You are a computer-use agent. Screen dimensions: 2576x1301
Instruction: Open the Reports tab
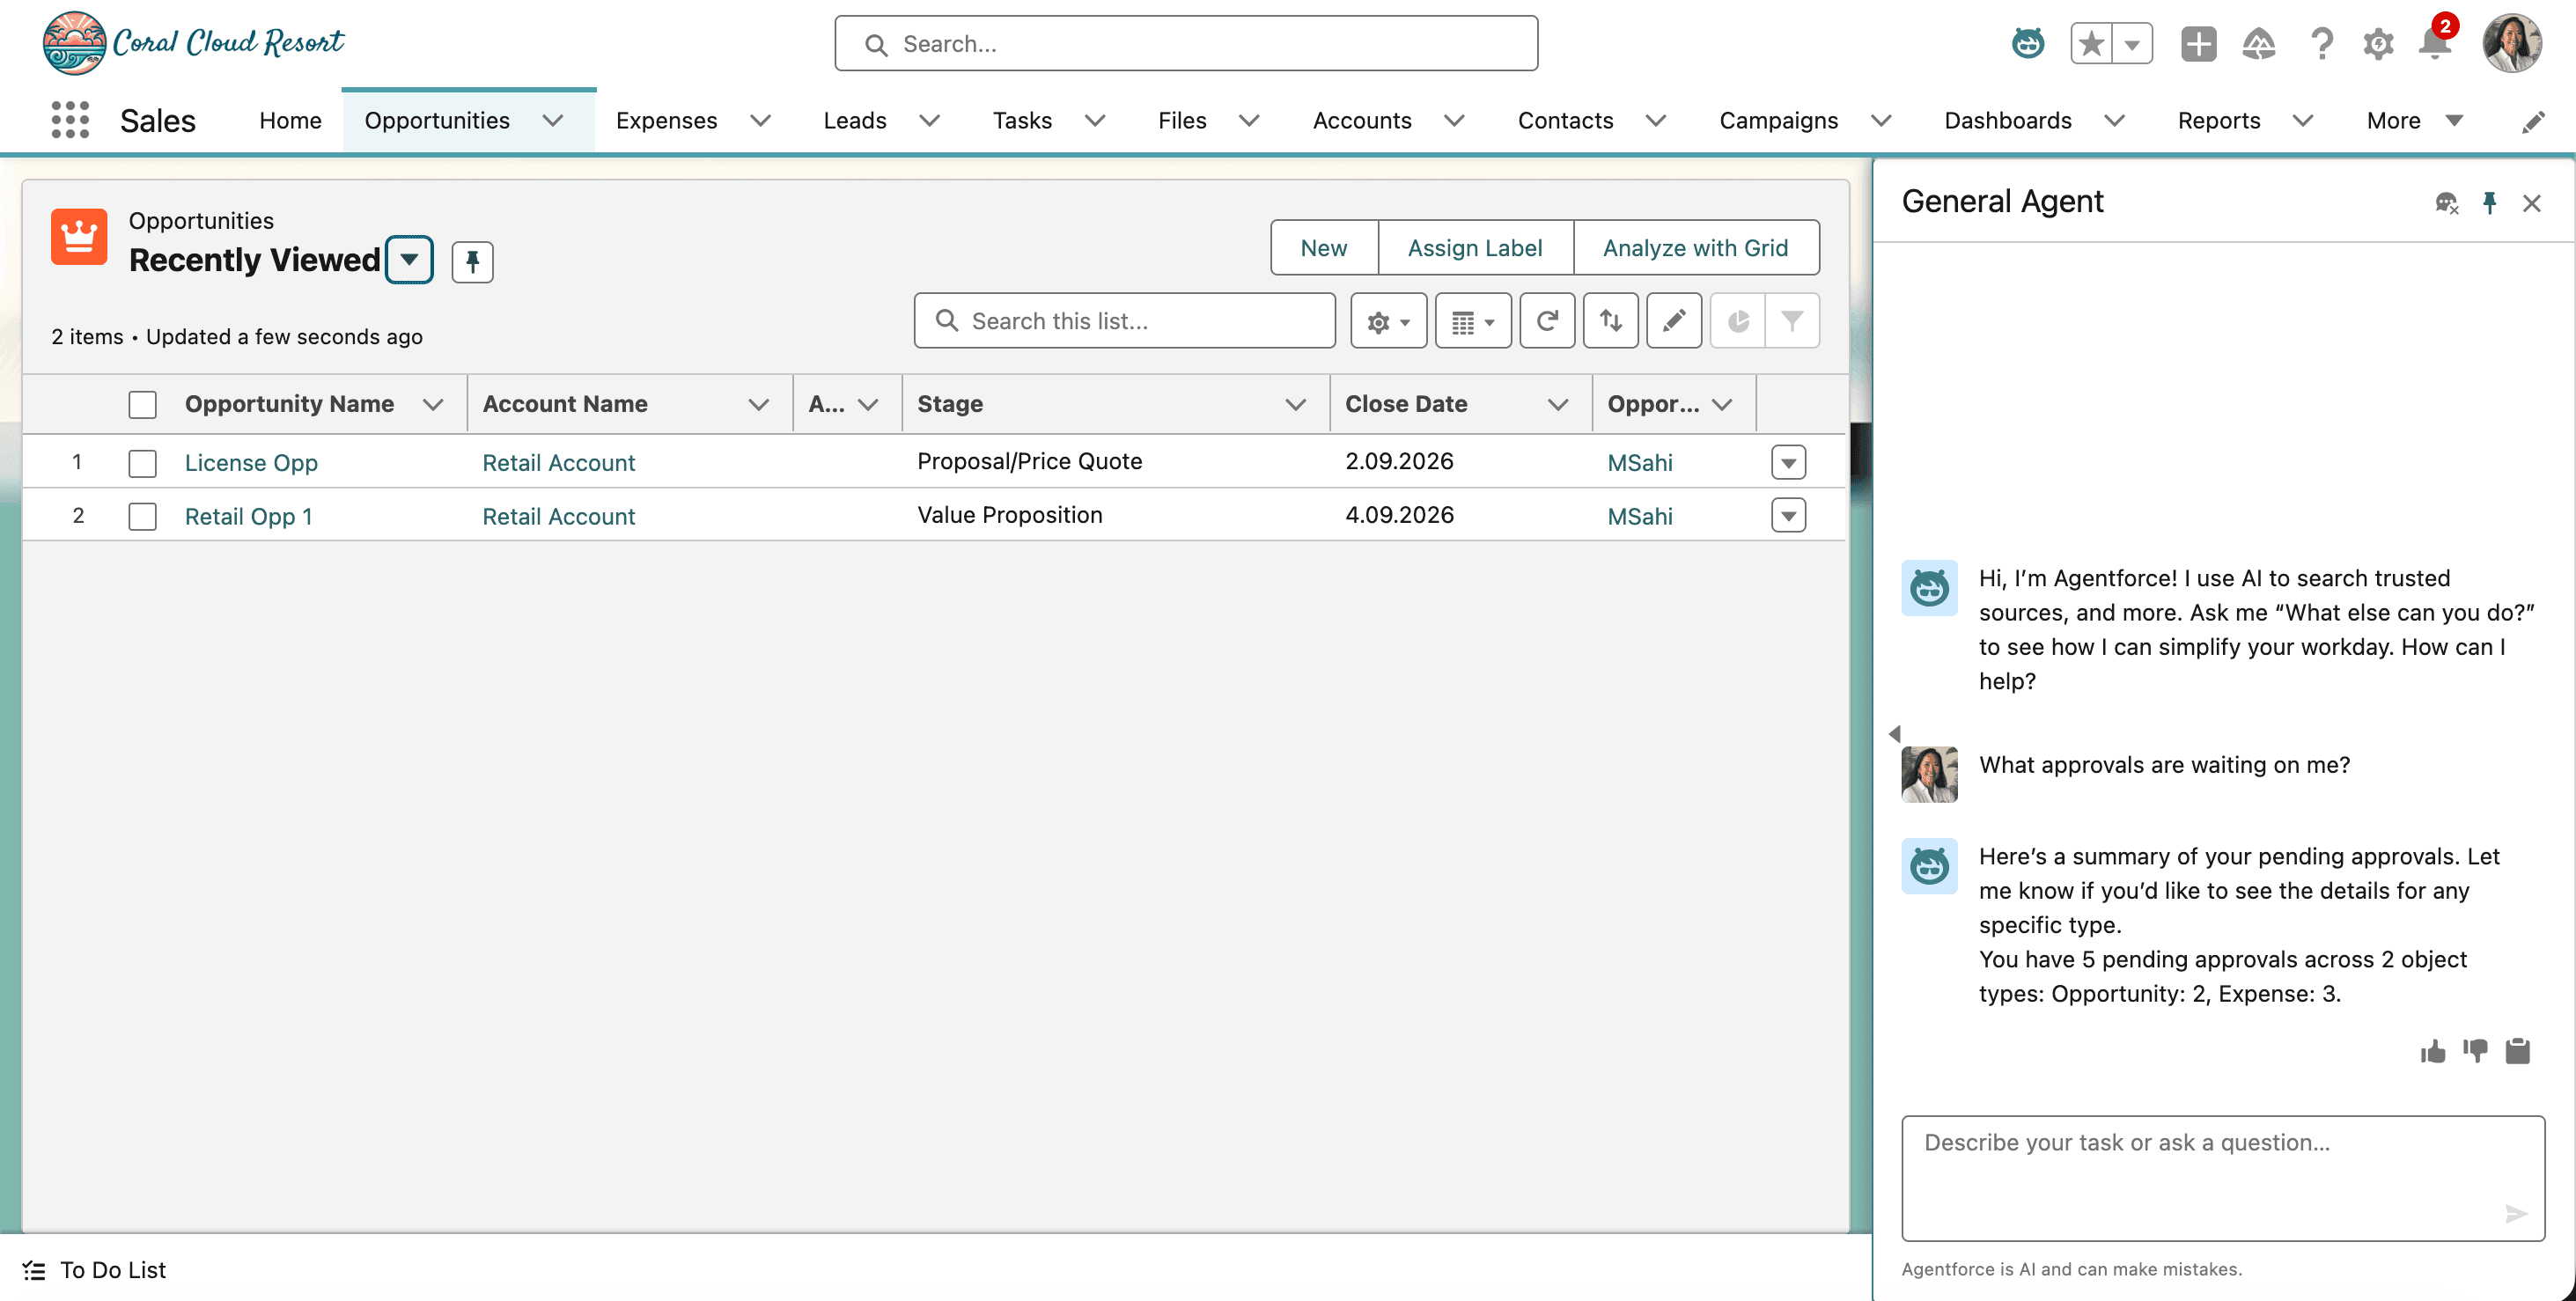[x=2218, y=121]
